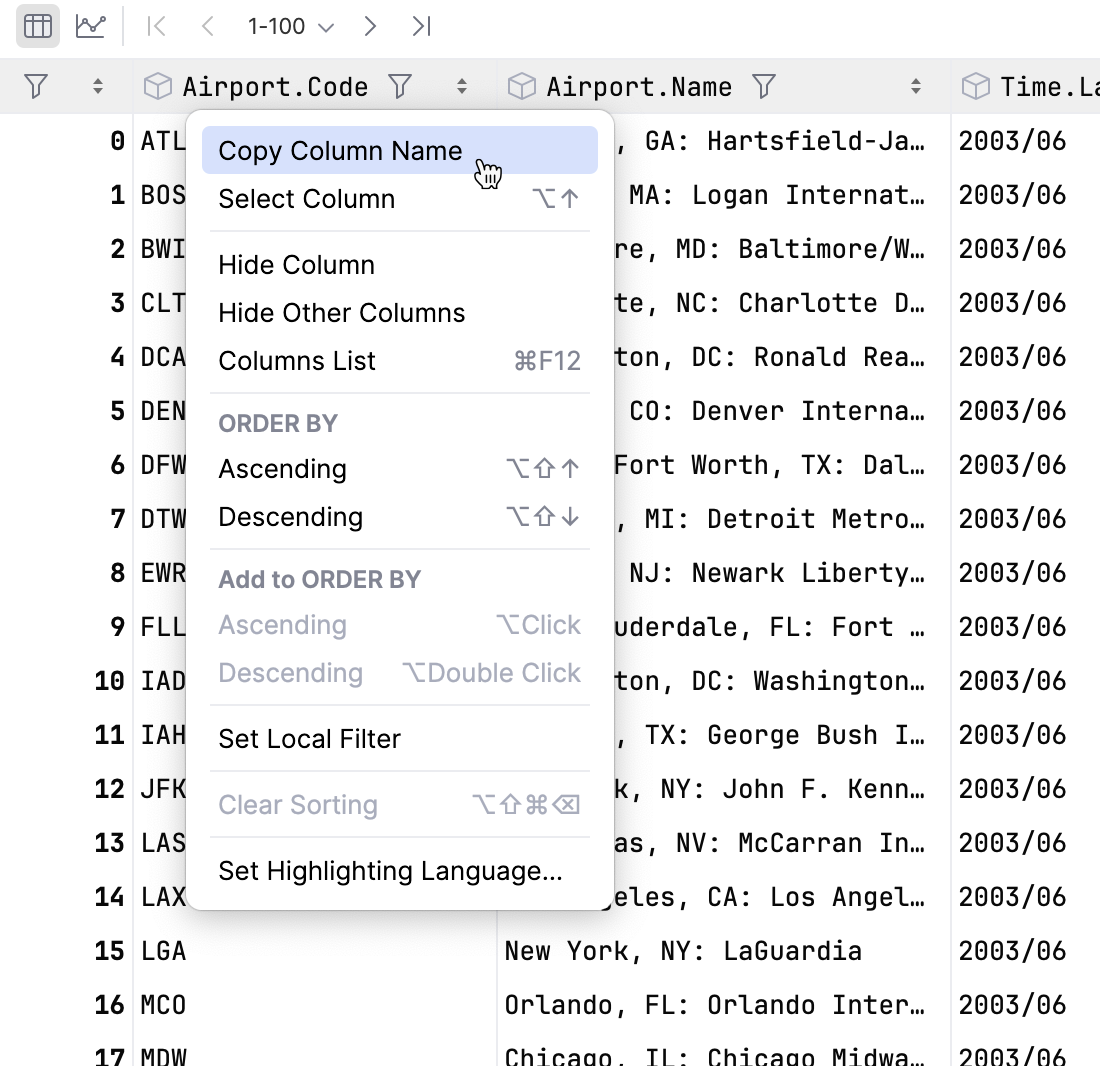Select Hide Other Columns entry
The image size is (1100, 1066).
[400, 312]
